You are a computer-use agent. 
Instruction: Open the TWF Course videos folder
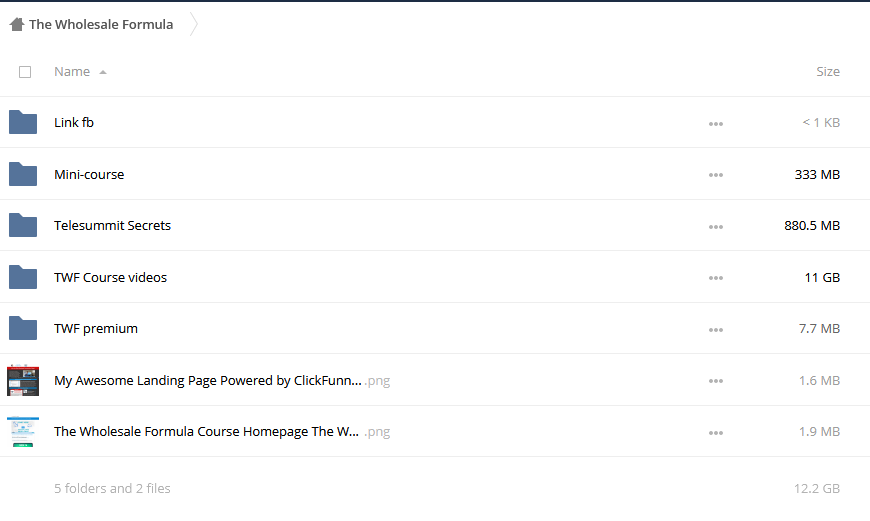pos(110,277)
